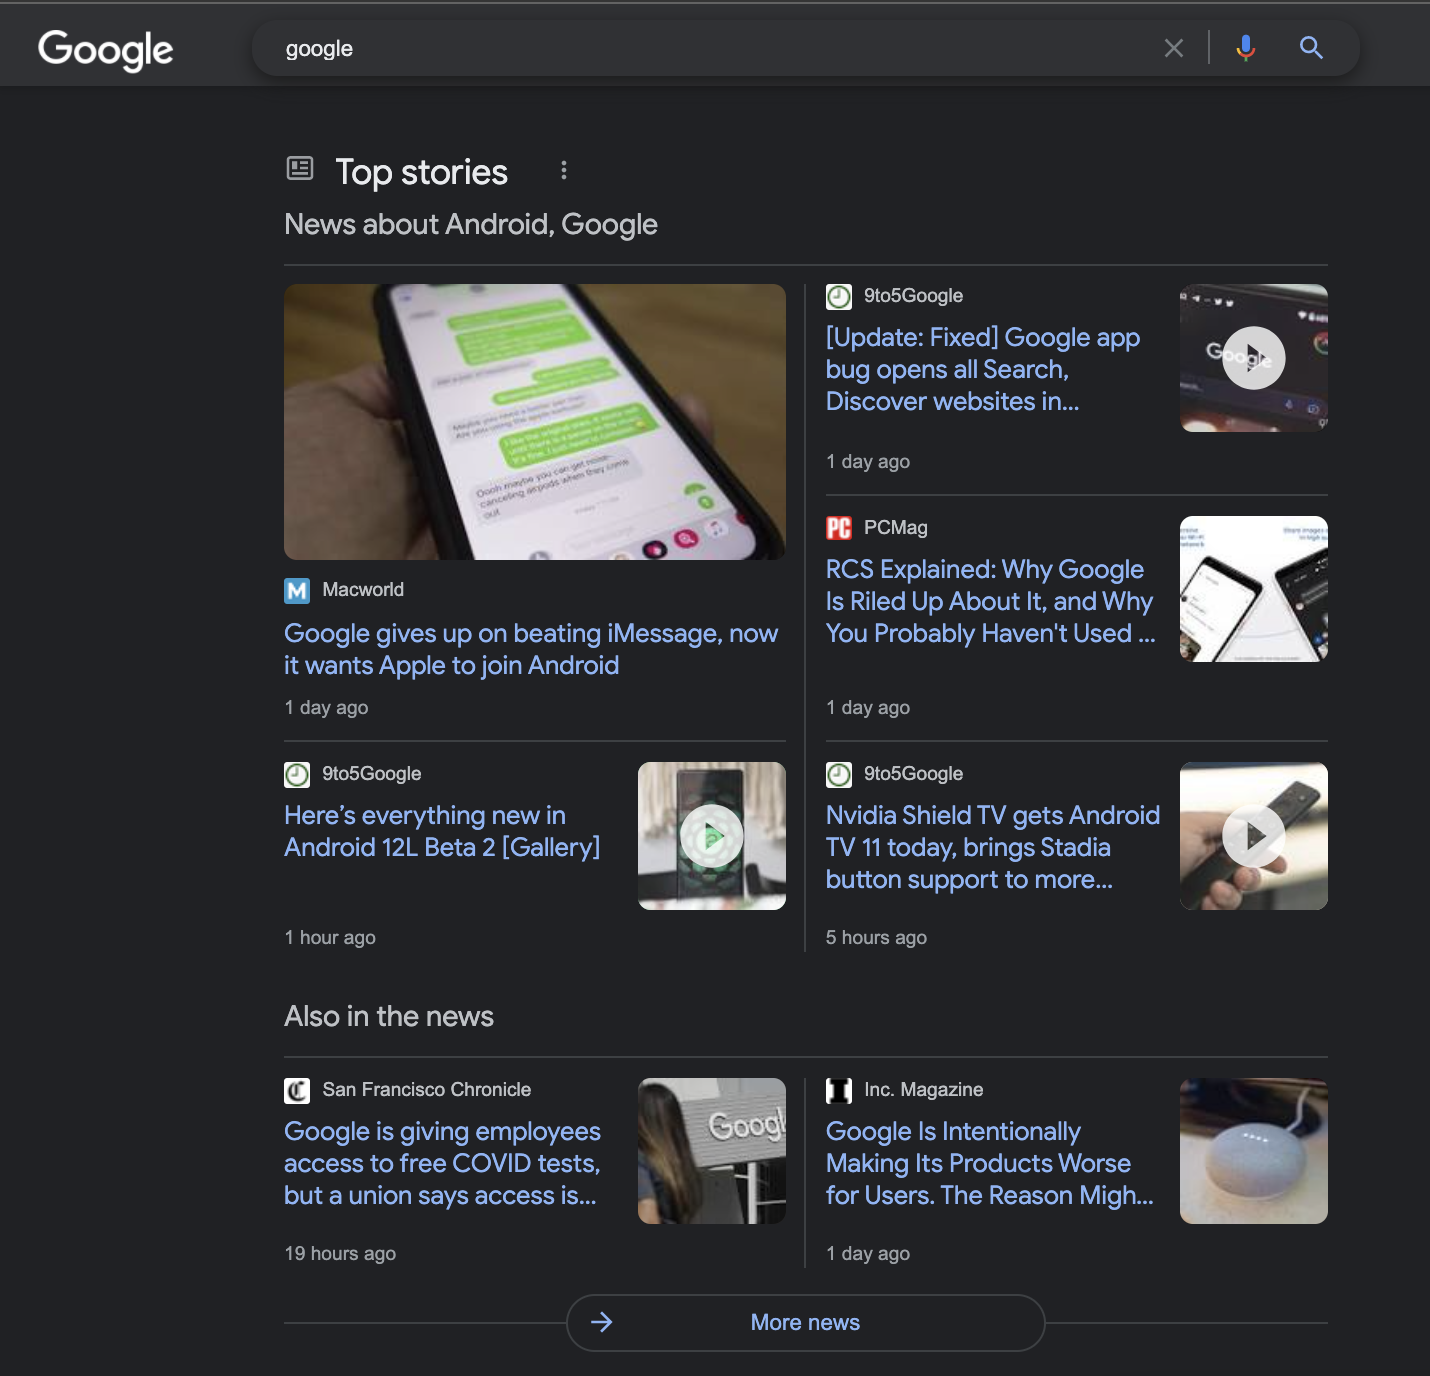Click '19 hours ago' under COVID tests story
Screen dimensions: 1430x1376
[x=340, y=1253]
